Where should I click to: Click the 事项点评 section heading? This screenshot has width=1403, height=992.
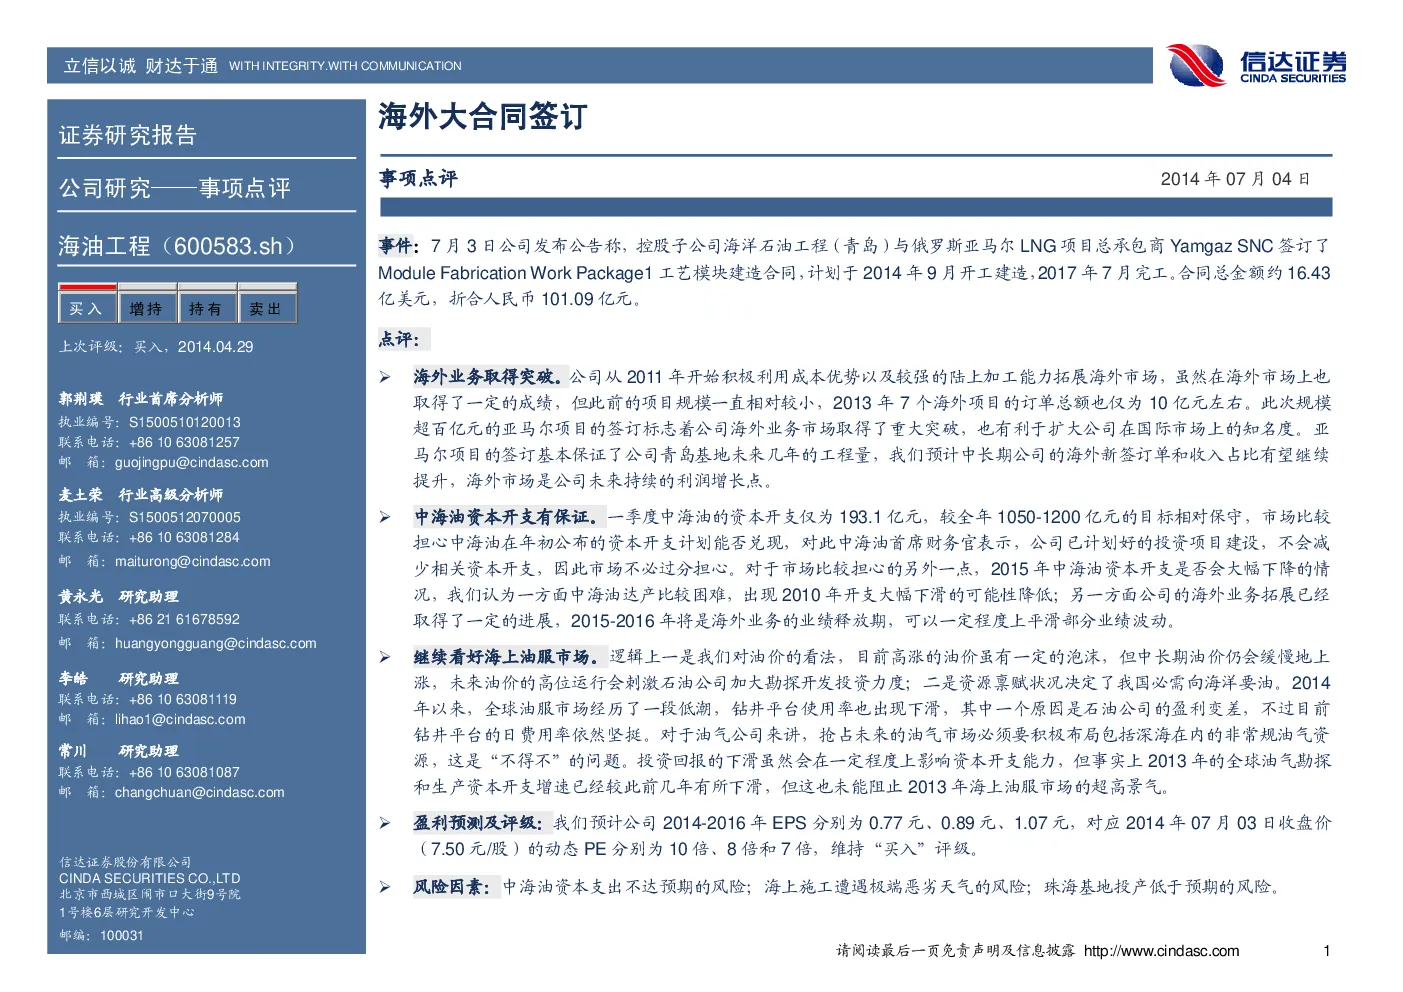click(418, 179)
